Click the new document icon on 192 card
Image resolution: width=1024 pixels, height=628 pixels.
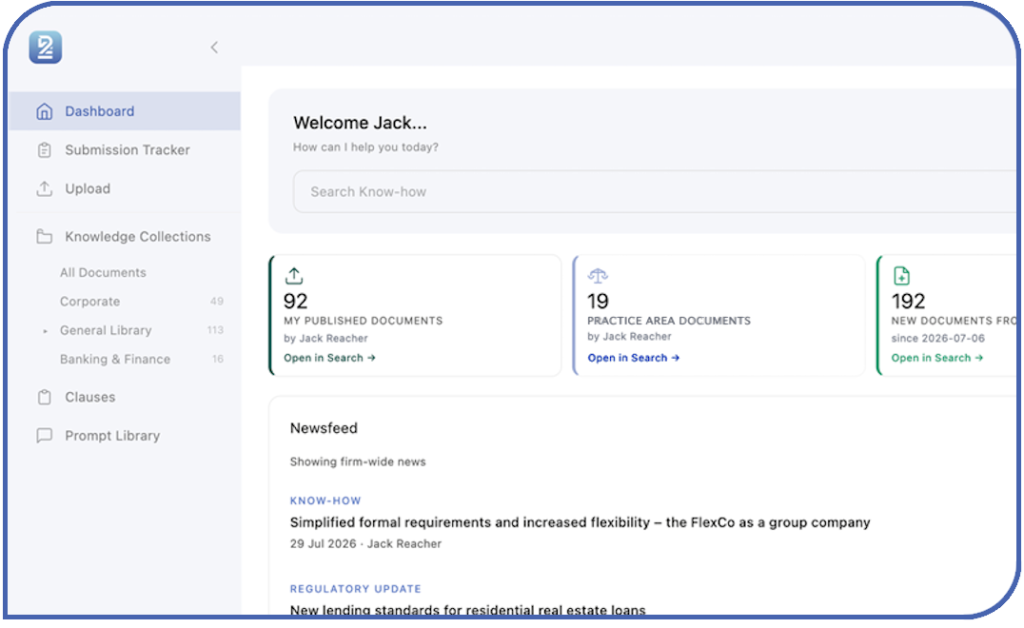[x=901, y=276]
